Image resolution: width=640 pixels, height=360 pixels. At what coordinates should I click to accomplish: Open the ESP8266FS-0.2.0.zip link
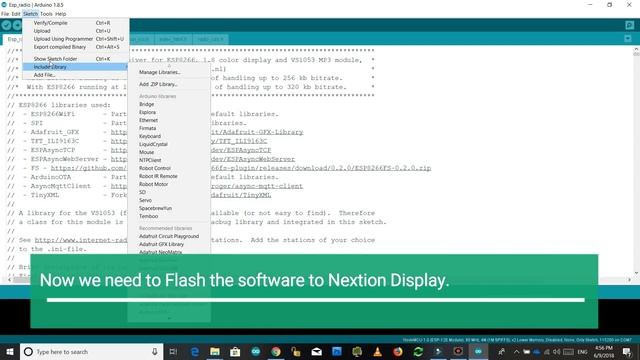[x=321, y=168]
